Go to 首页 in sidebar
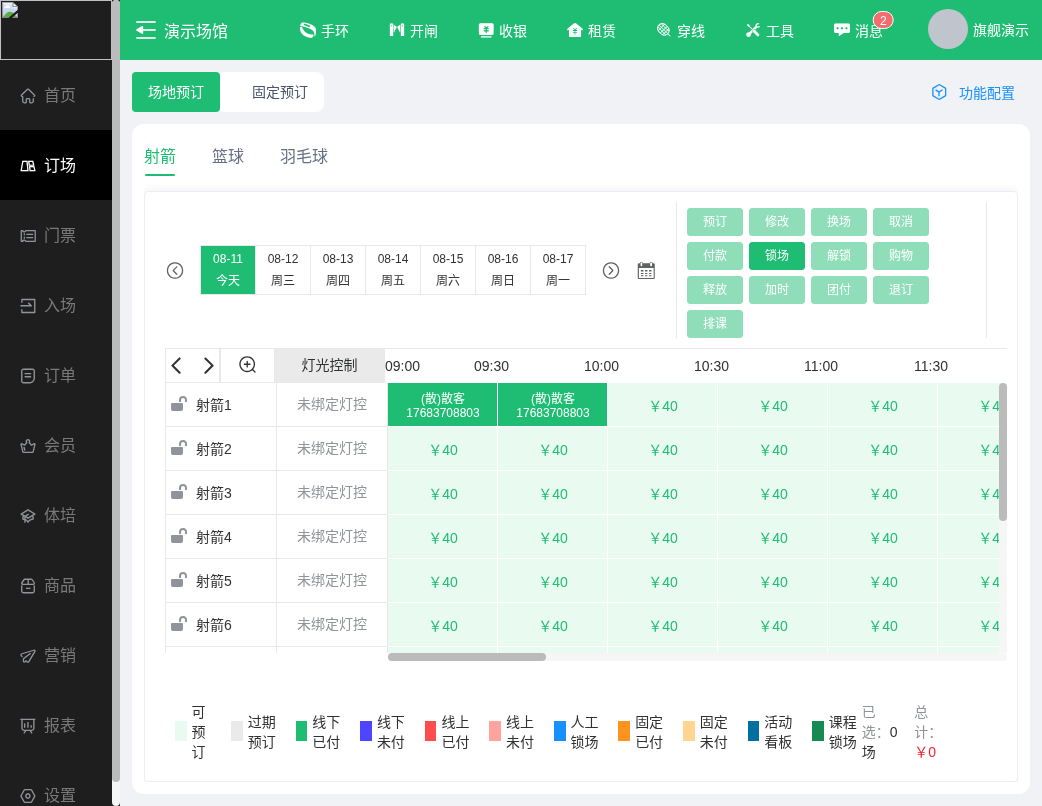The width and height of the screenshot is (1042, 806). pyautogui.click(x=56, y=96)
